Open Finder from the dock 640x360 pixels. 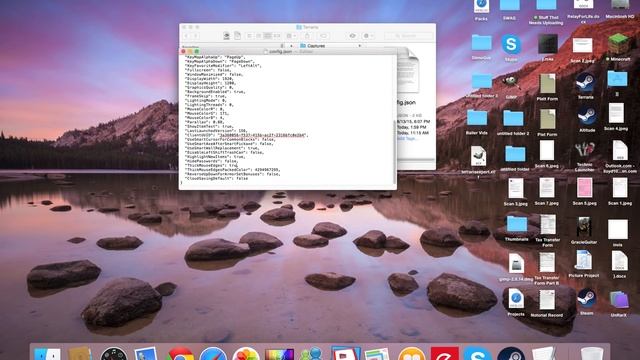click(47, 353)
